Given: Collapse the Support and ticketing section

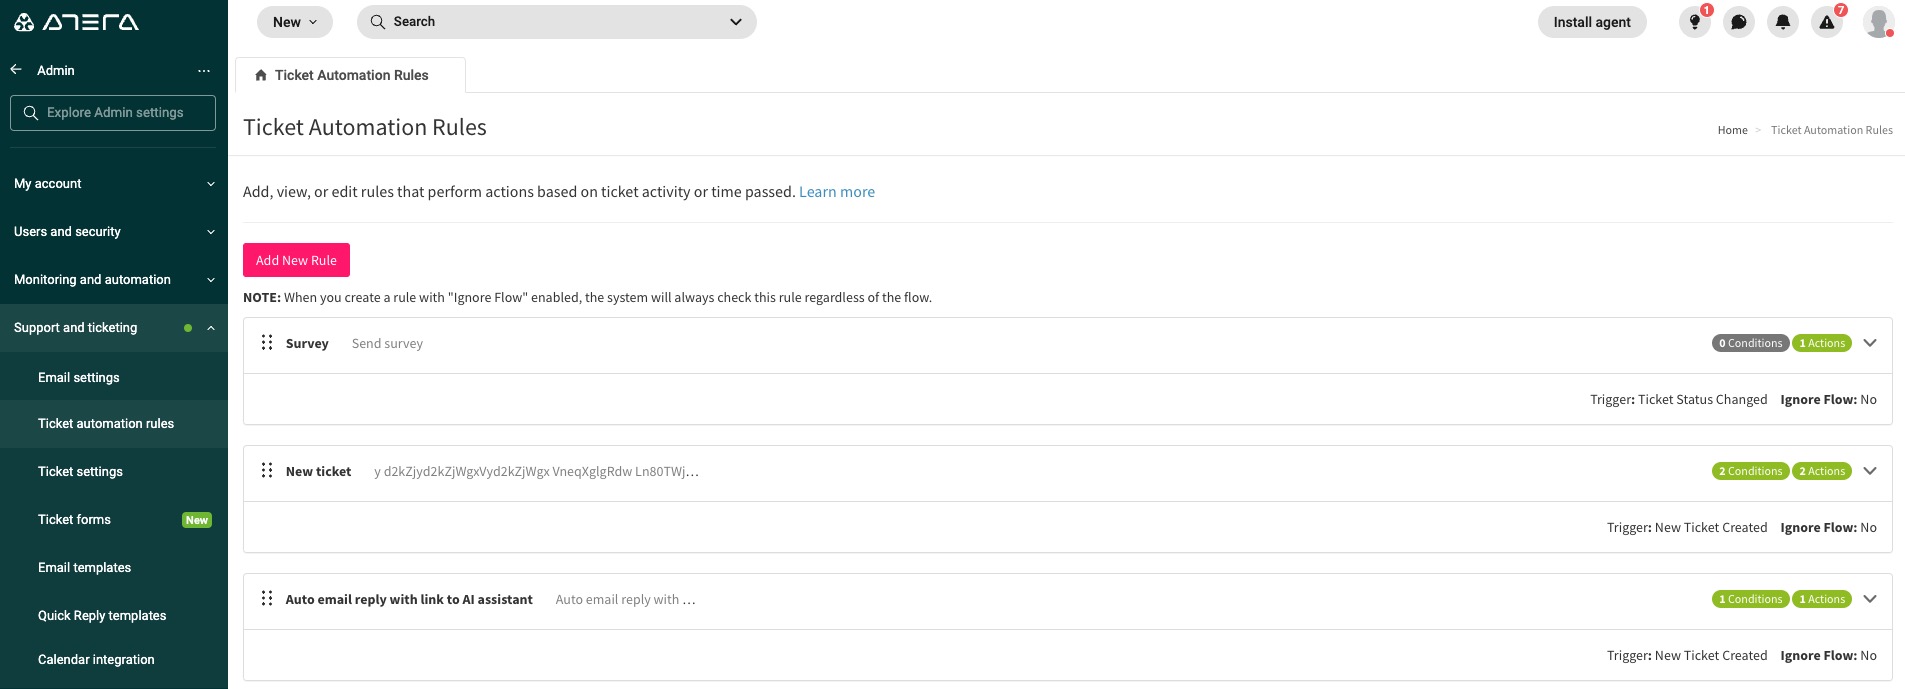Looking at the screenshot, I should [211, 328].
